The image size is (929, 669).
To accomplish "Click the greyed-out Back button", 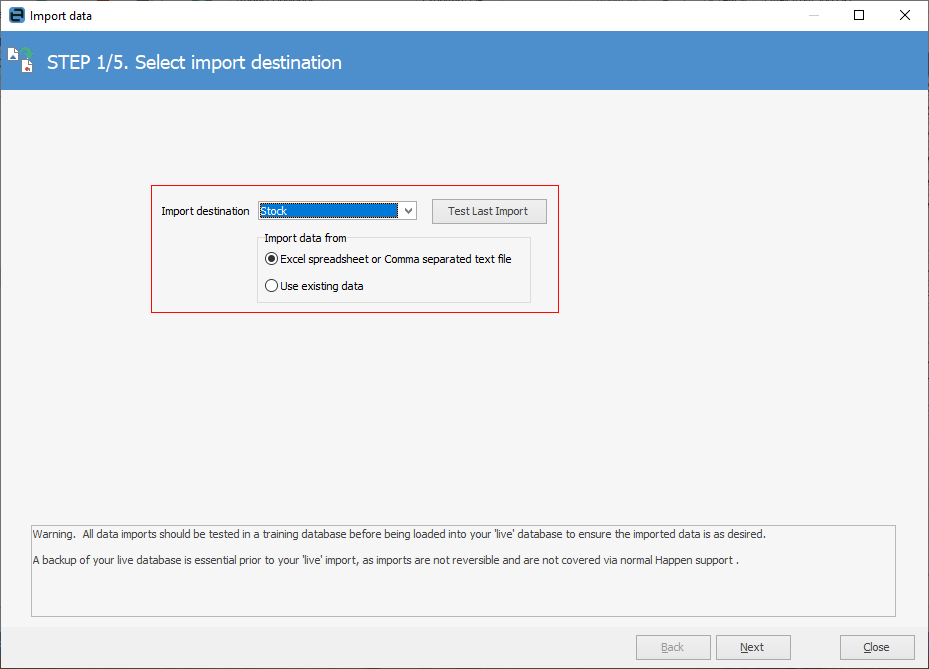I will [673, 647].
